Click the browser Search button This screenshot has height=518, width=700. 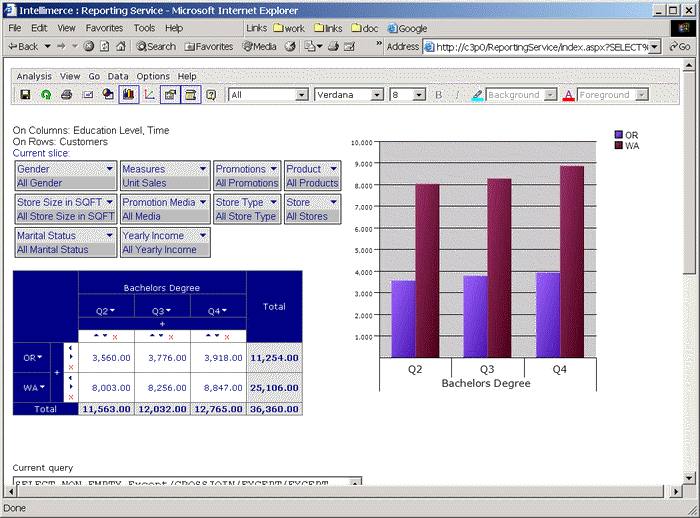[156, 46]
